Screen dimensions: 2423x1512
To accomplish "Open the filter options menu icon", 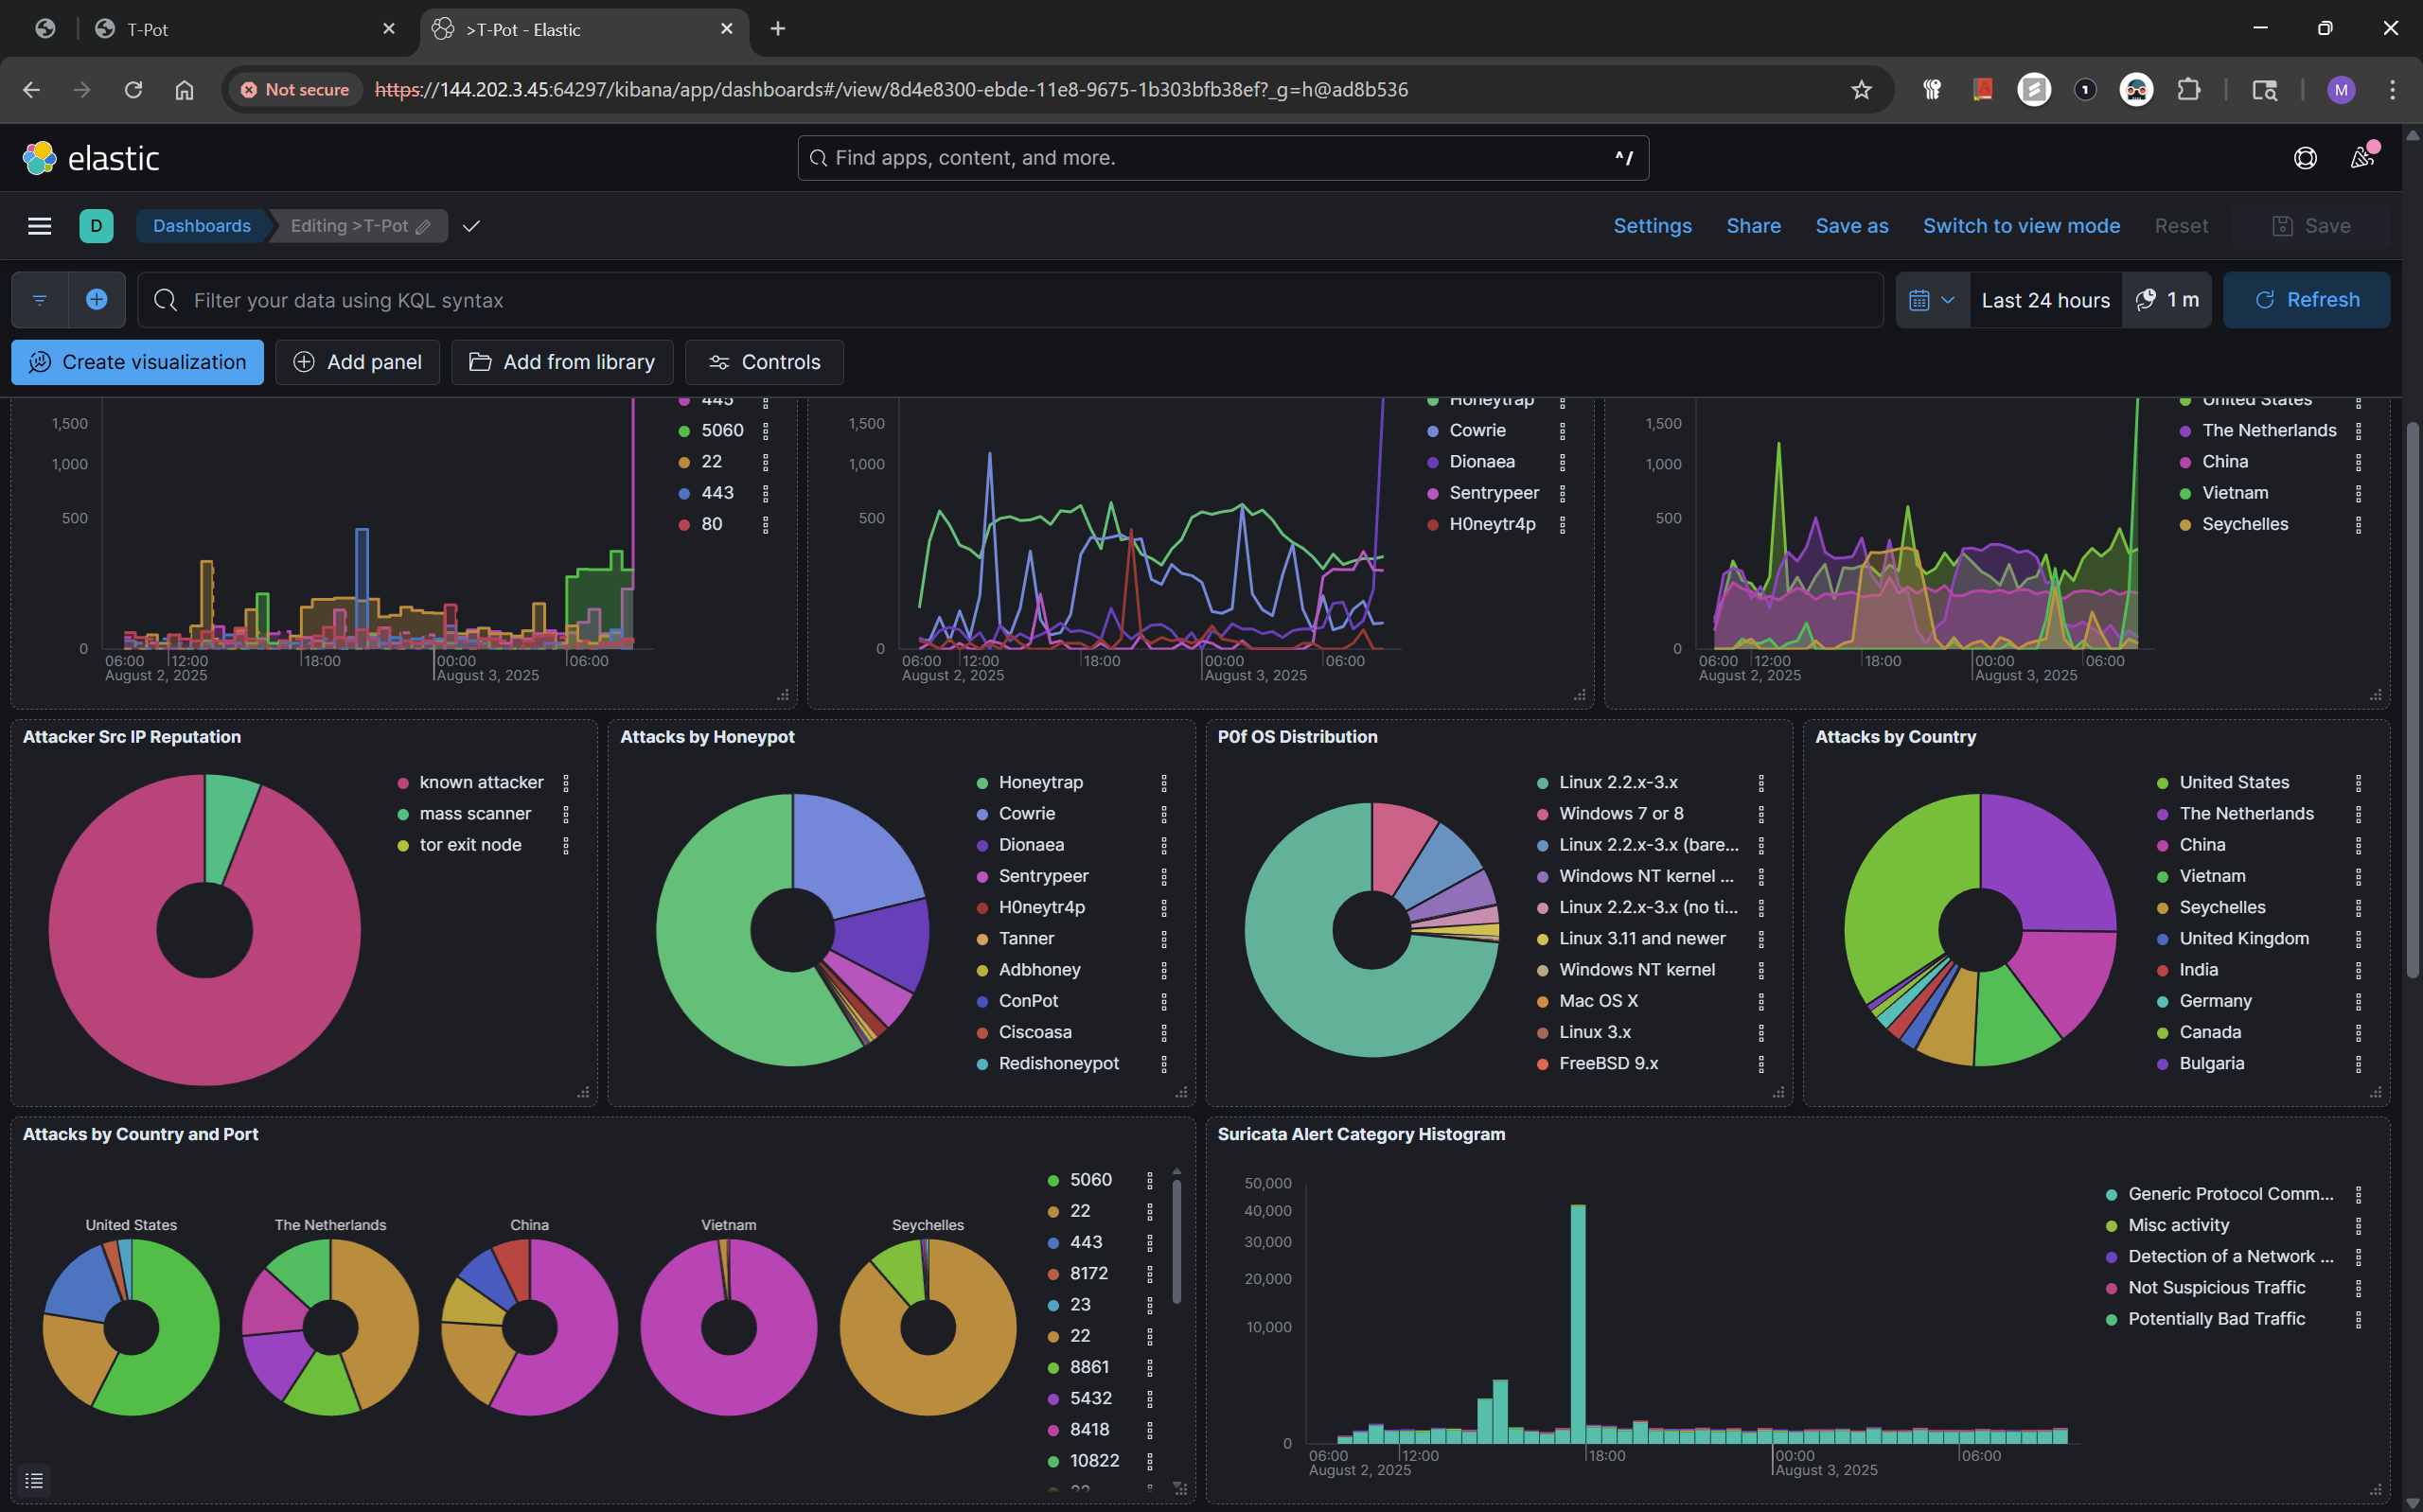I will (x=40, y=300).
